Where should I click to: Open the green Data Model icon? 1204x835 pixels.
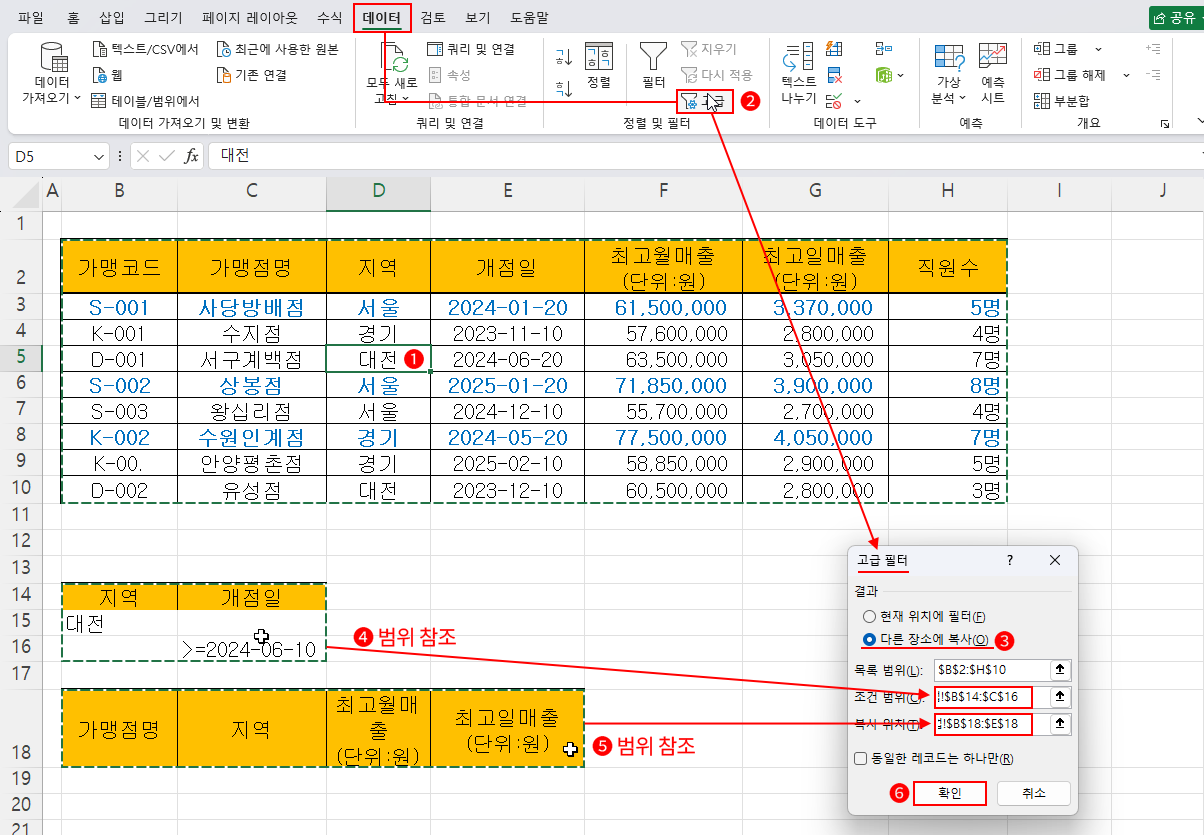tap(883, 75)
